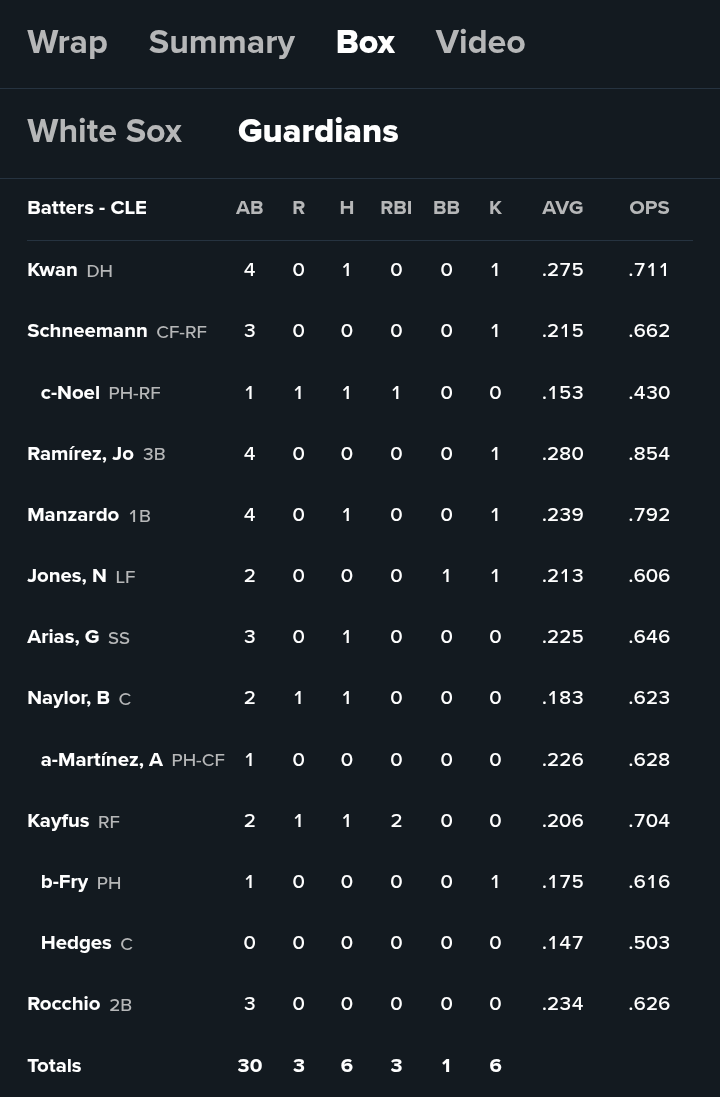Open Arias, G player profile

coord(63,637)
